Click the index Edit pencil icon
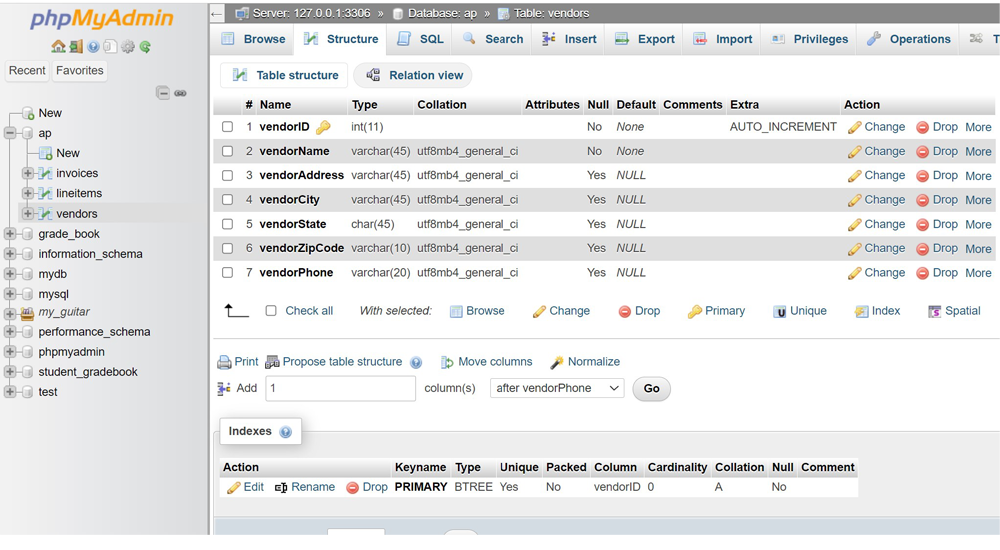Viewport: 1000px width, 550px height. tap(233, 487)
